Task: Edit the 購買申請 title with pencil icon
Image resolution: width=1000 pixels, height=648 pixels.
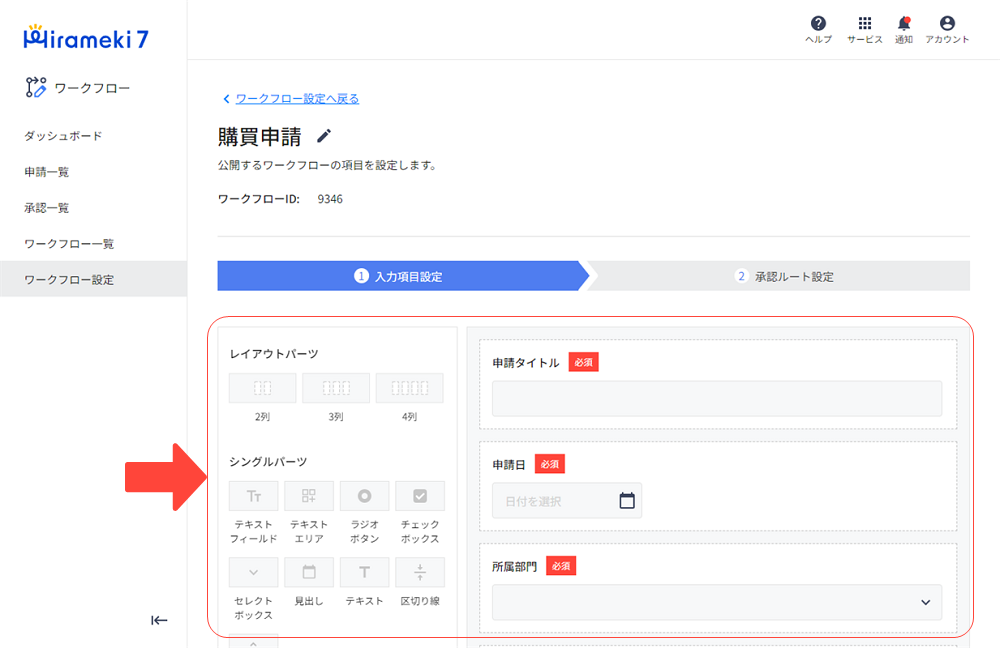Action: coord(323,135)
